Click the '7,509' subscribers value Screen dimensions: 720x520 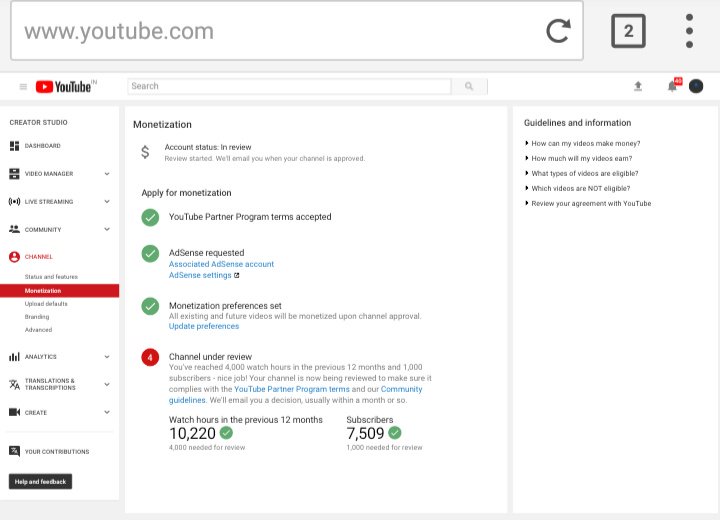(365, 433)
